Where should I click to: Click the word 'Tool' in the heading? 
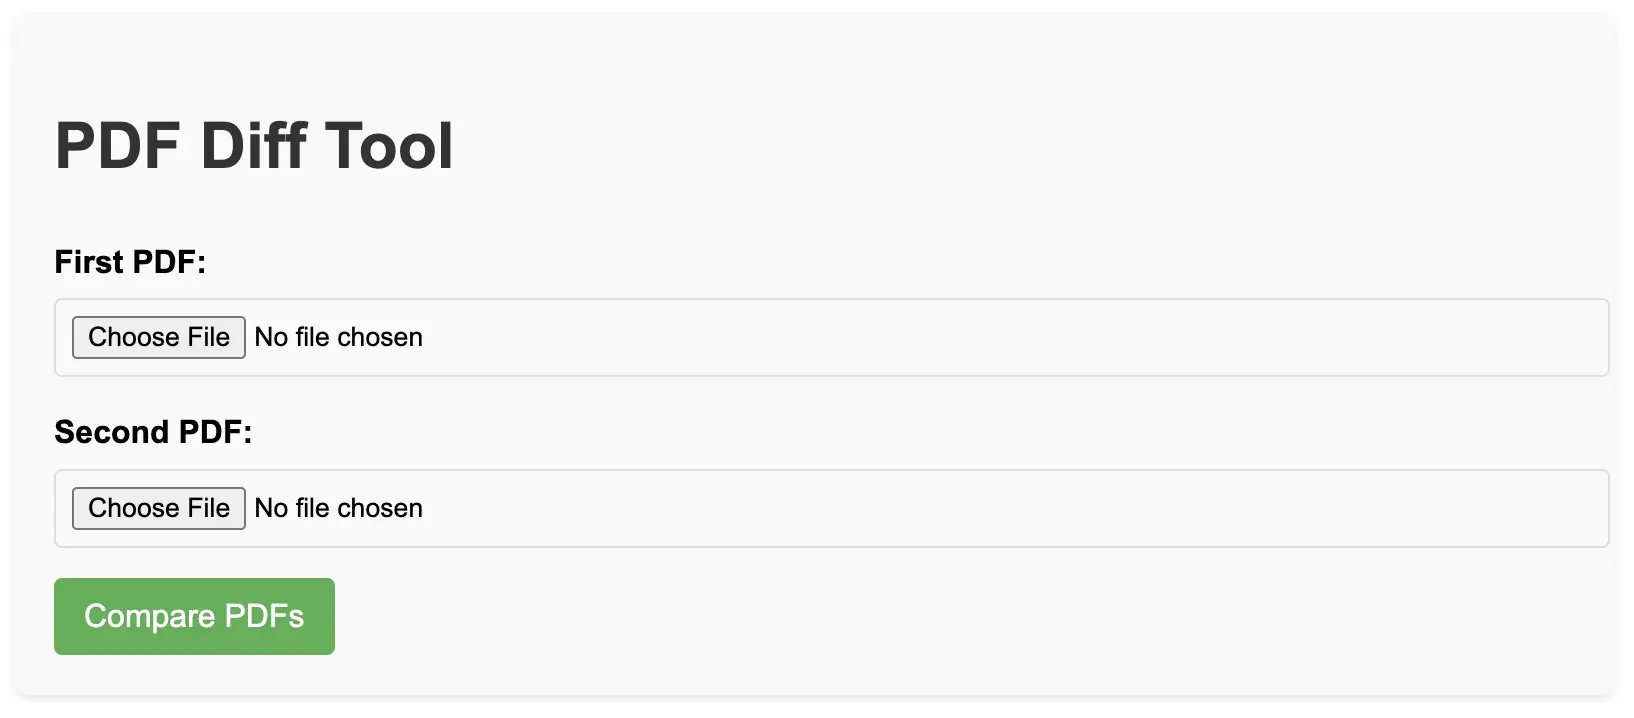tap(389, 146)
